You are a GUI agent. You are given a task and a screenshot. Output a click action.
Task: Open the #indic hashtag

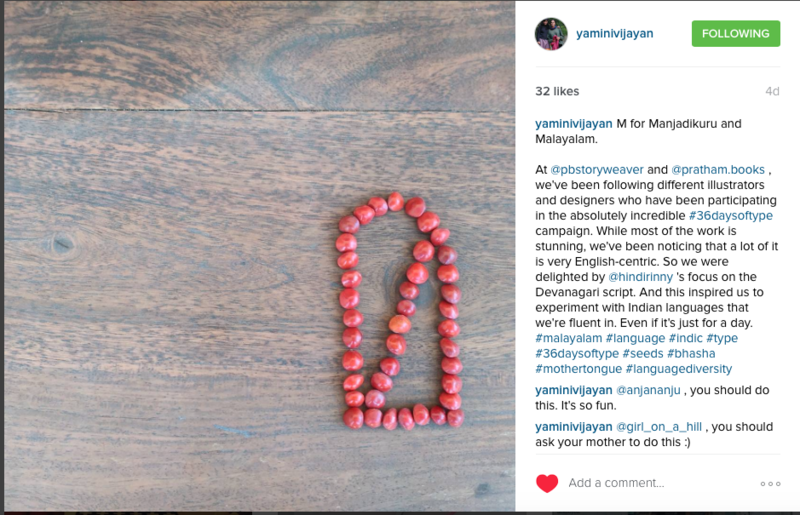point(685,338)
